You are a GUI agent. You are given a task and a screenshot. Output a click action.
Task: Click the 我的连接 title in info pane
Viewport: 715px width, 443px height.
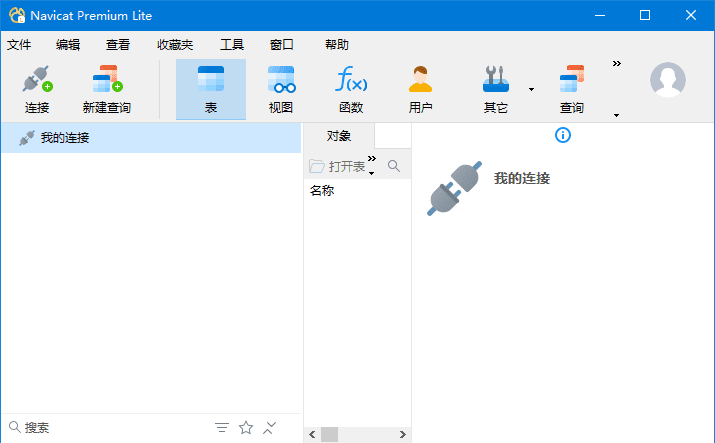click(x=522, y=178)
